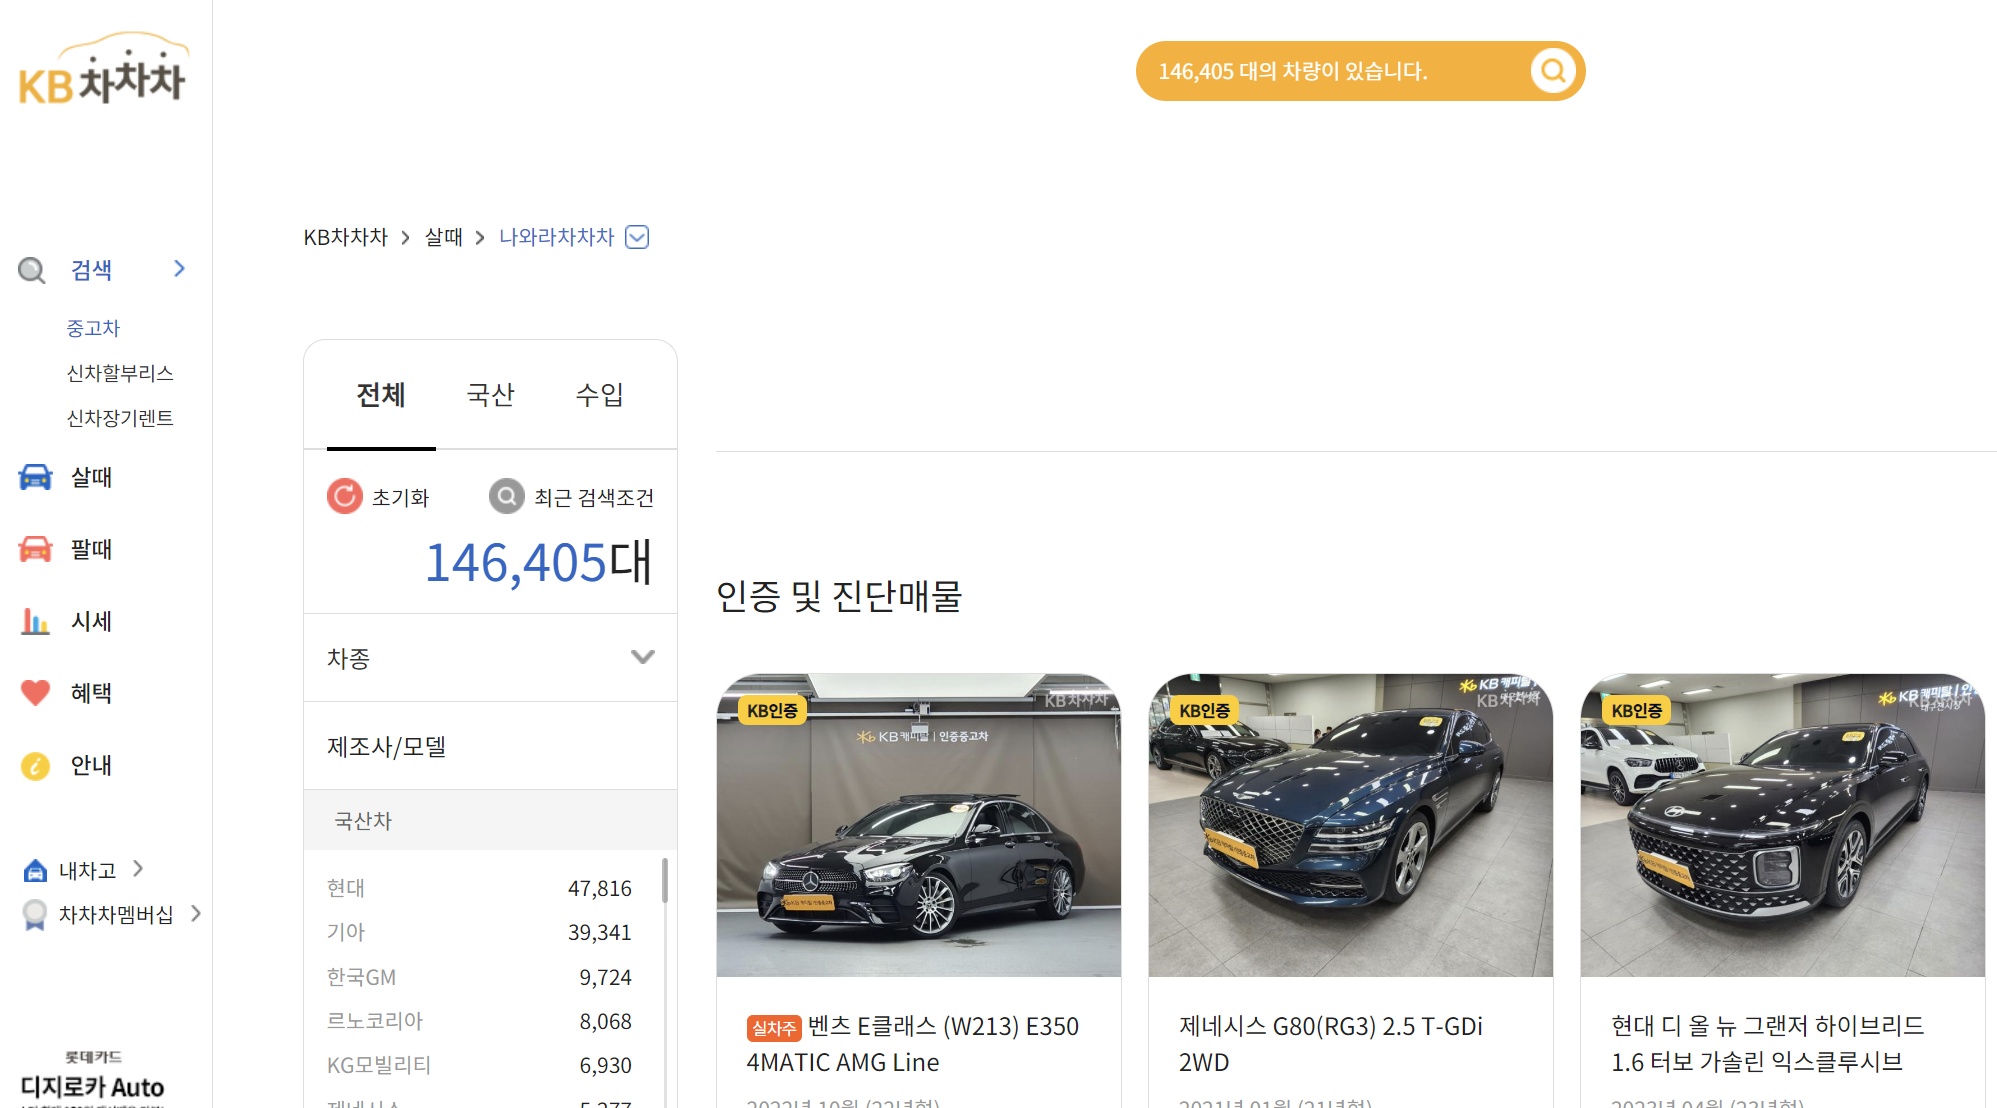Expand the 내차고 arrow
Viewport: 1997px width, 1108px height.
[138, 869]
